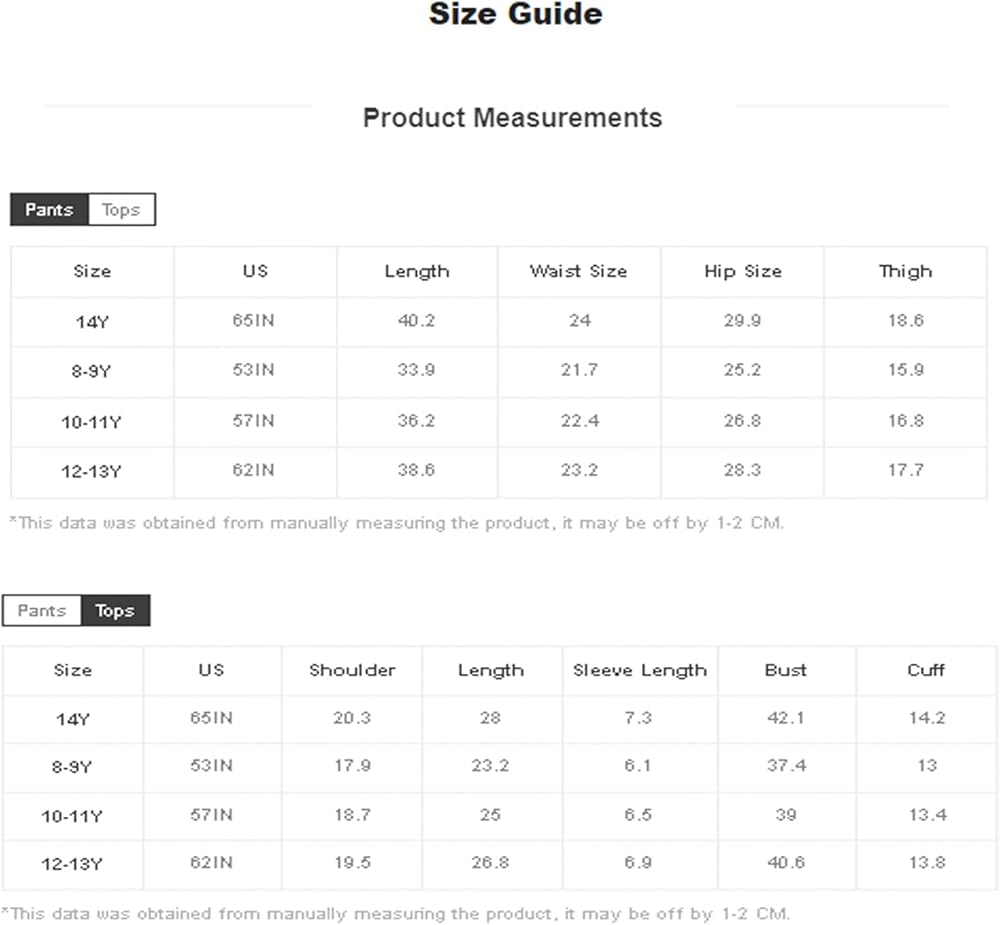Select the Cuff column header
This screenshot has height=925, width=1000.
[926, 670]
